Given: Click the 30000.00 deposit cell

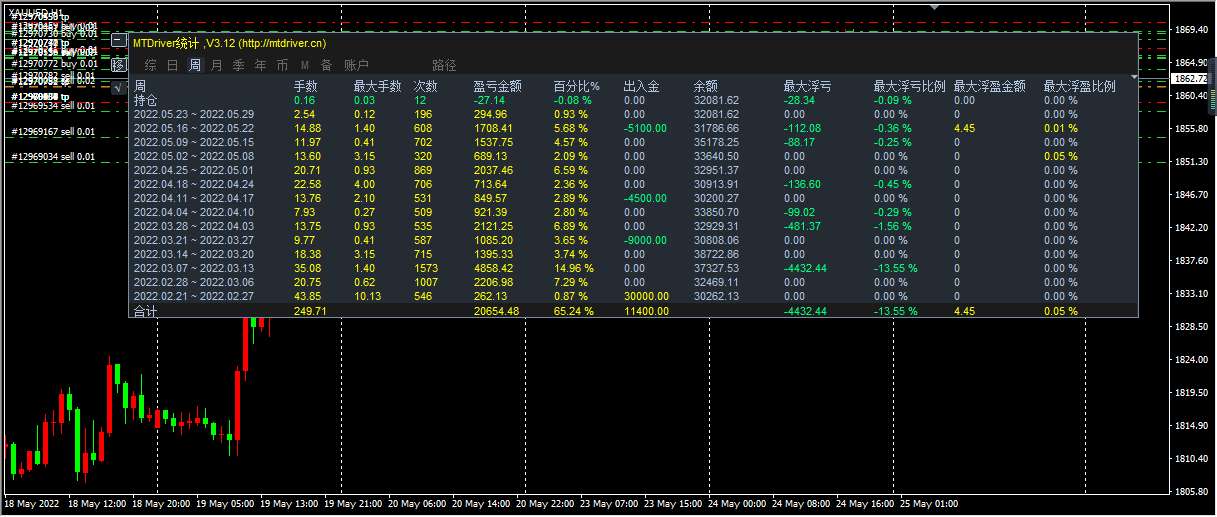Looking at the screenshot, I should coord(646,296).
